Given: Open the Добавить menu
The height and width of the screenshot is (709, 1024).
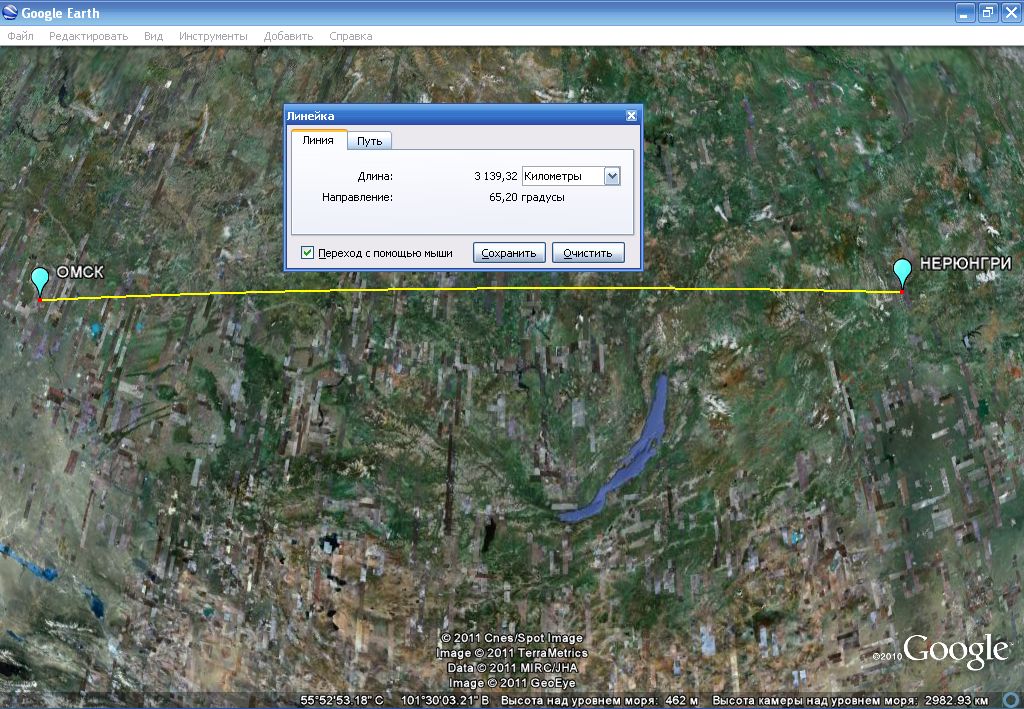Looking at the screenshot, I should tap(288, 36).
